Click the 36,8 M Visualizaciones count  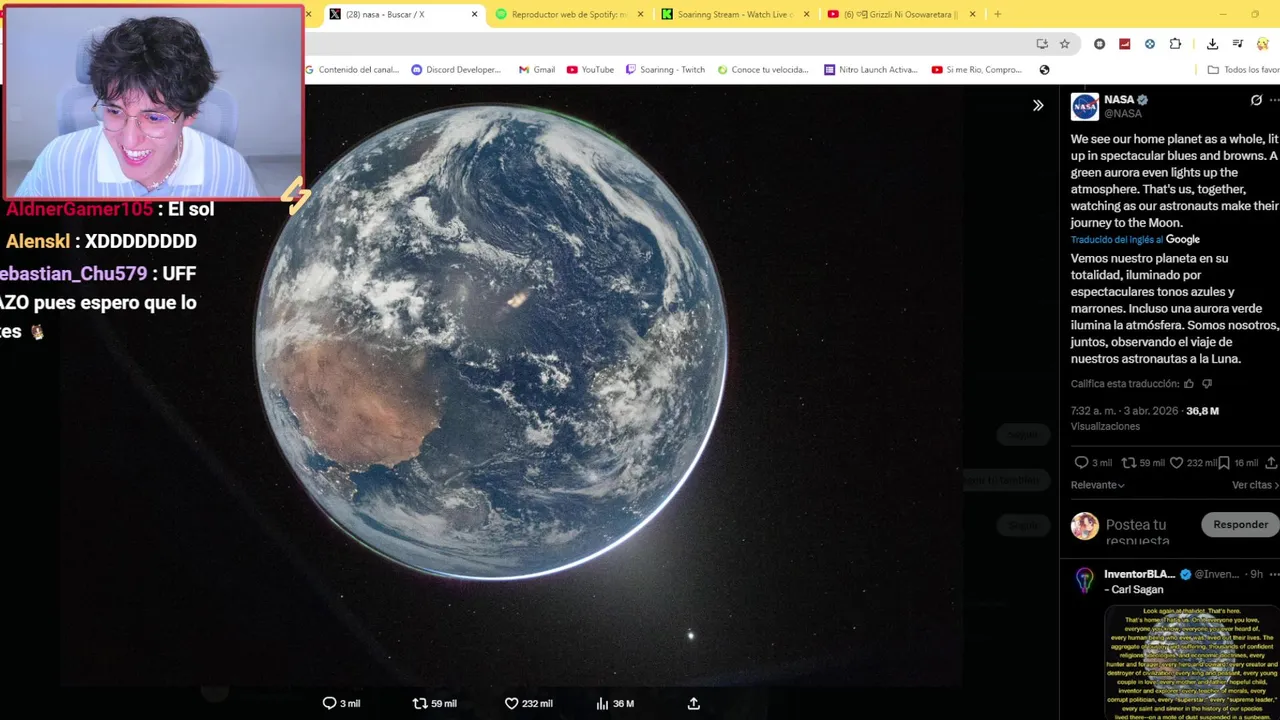point(1145,418)
